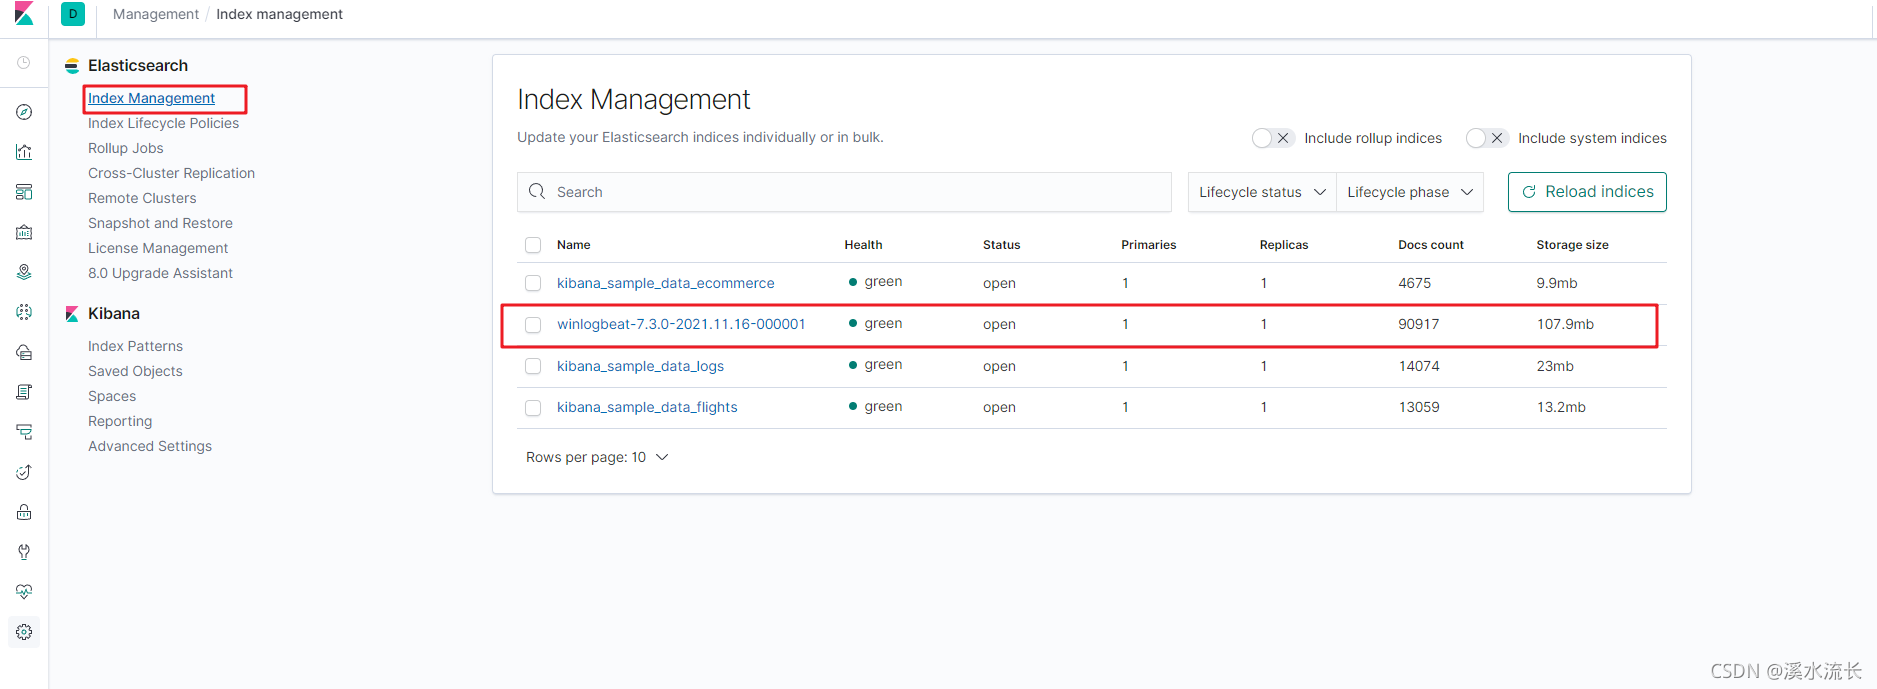The image size is (1877, 689).
Task: Check the kibana_sample_data_logs row checkbox
Action: click(x=533, y=366)
